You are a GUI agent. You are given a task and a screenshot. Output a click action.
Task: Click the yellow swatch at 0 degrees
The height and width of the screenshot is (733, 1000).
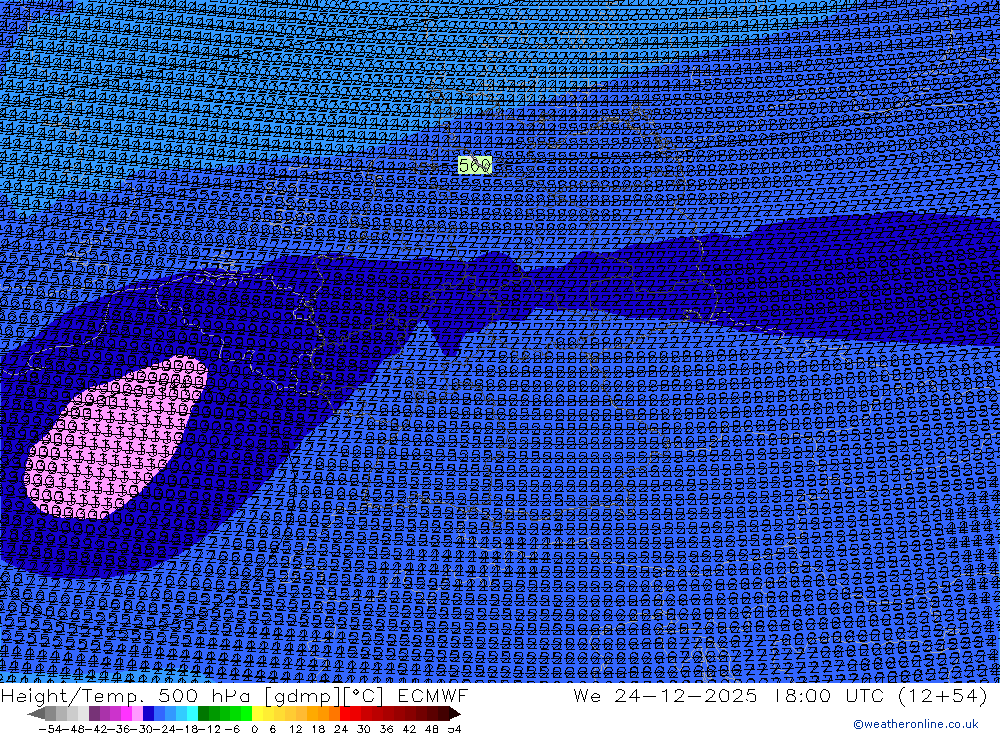[258, 714]
